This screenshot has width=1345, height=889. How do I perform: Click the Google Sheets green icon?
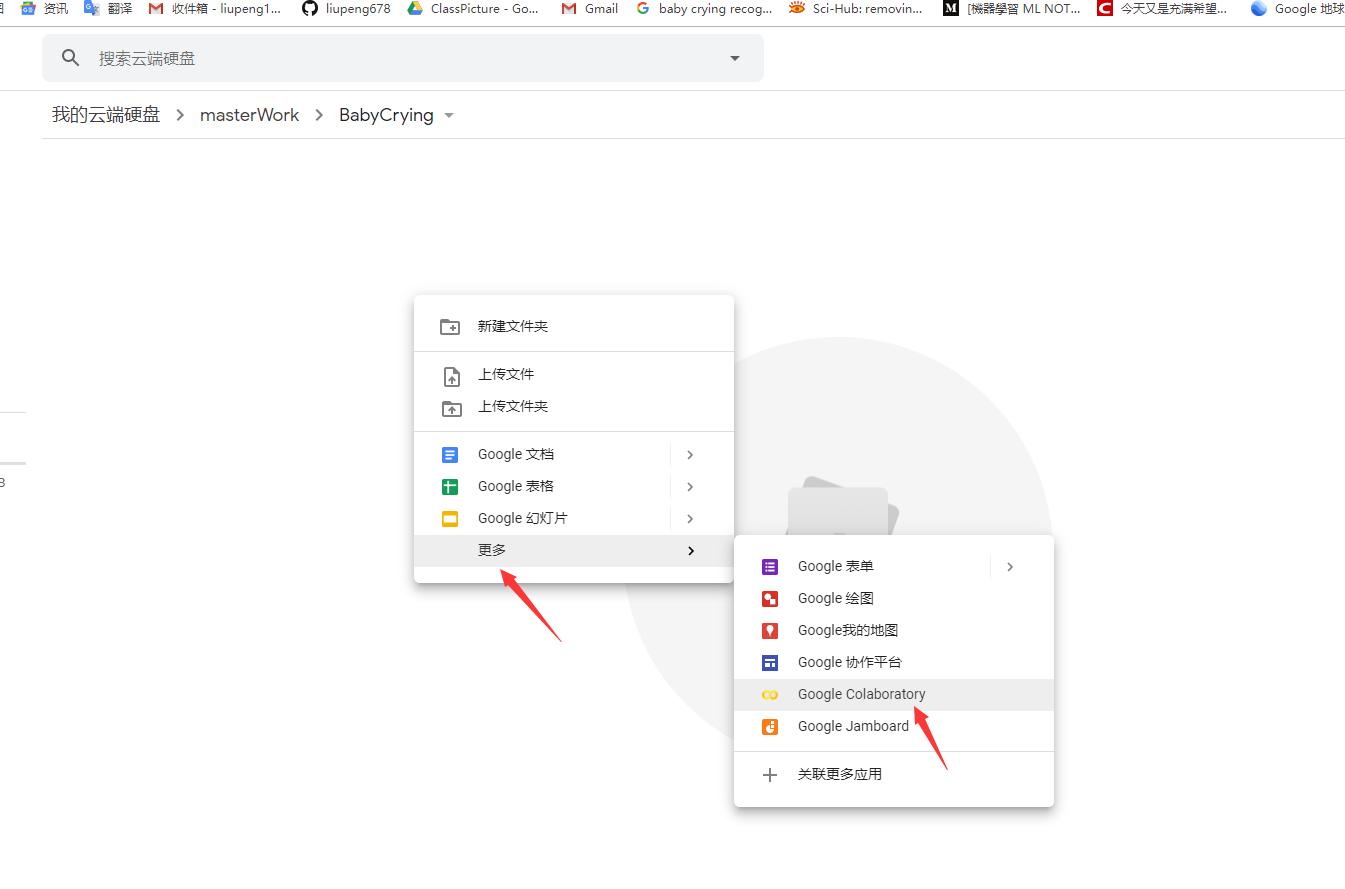coord(450,487)
